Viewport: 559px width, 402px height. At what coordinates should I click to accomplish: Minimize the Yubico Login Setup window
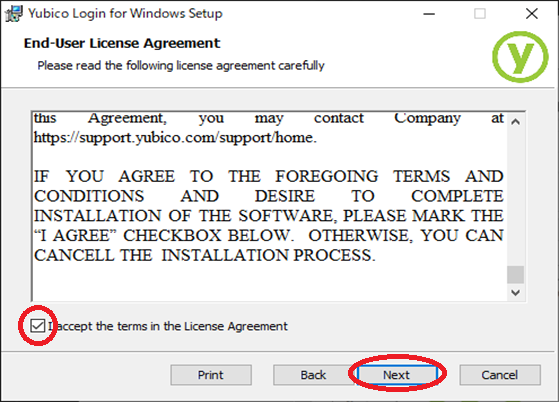pos(429,14)
